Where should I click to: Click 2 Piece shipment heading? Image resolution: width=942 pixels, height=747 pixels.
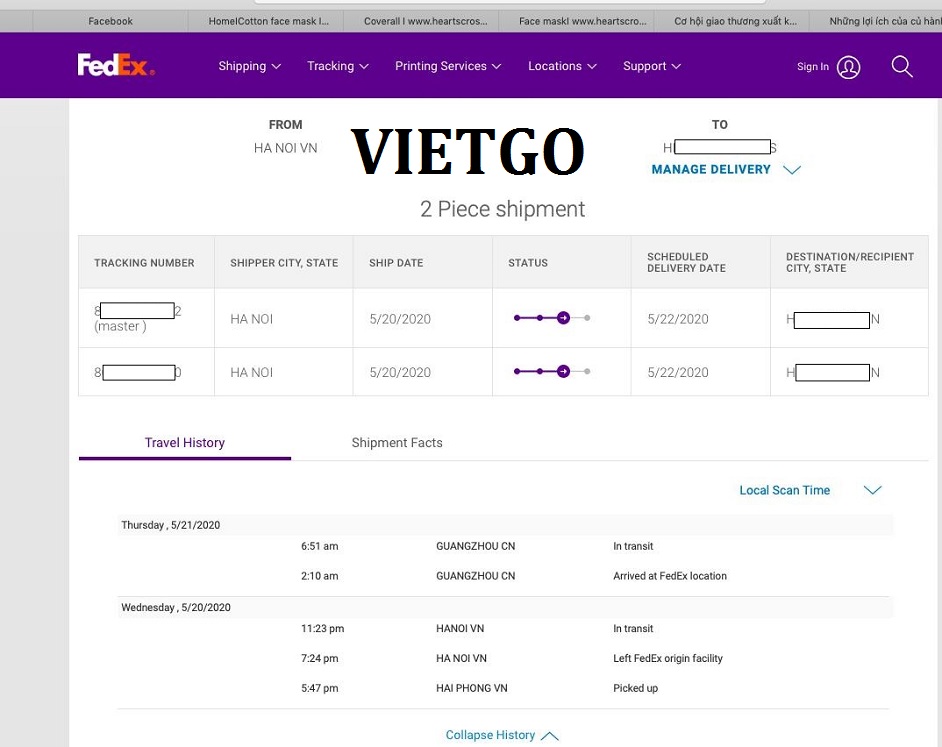[502, 209]
